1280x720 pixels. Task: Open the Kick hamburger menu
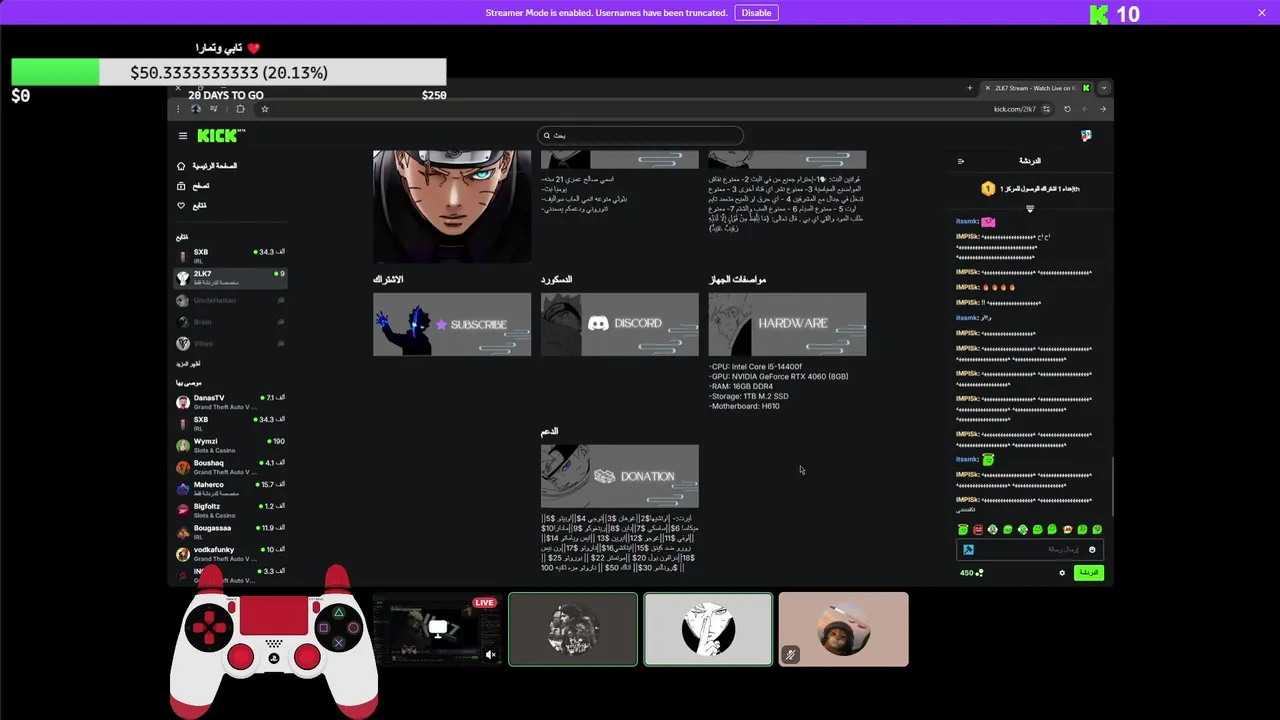point(183,136)
